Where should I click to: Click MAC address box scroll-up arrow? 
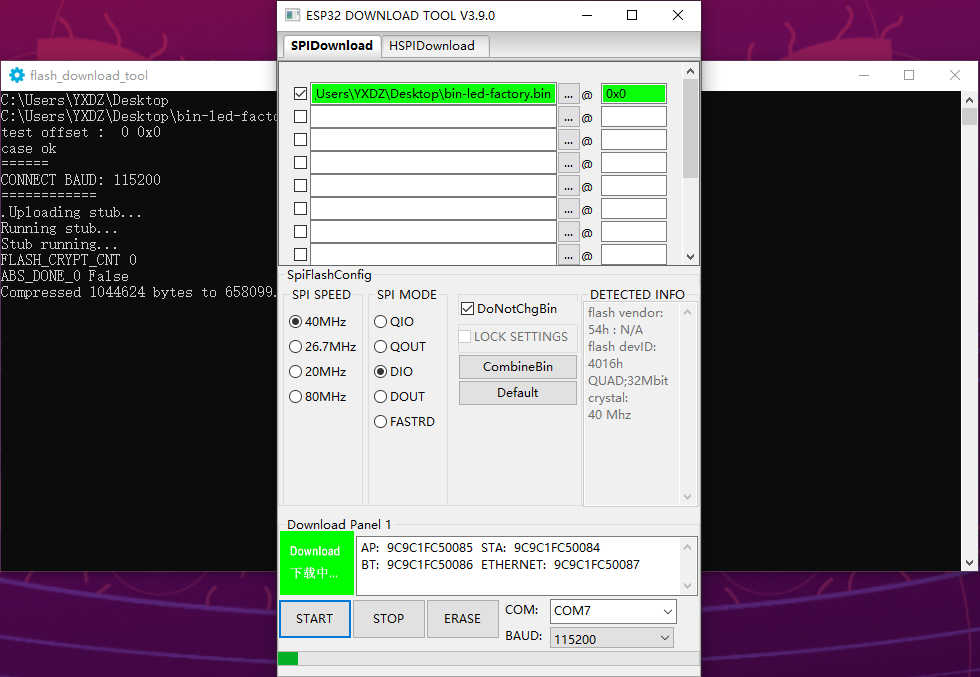688,547
